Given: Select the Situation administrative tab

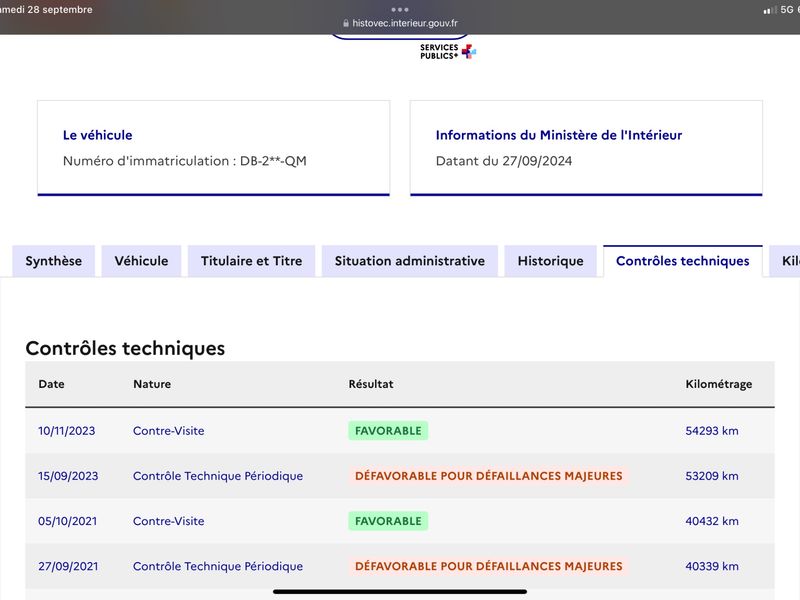Looking at the screenshot, I should point(410,261).
